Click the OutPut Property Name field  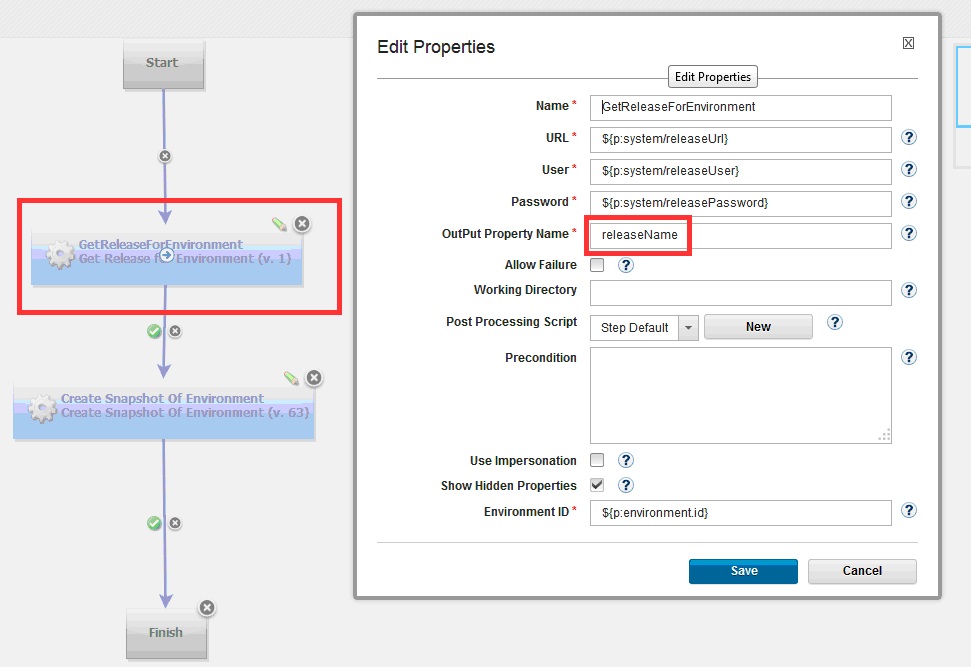click(x=740, y=235)
